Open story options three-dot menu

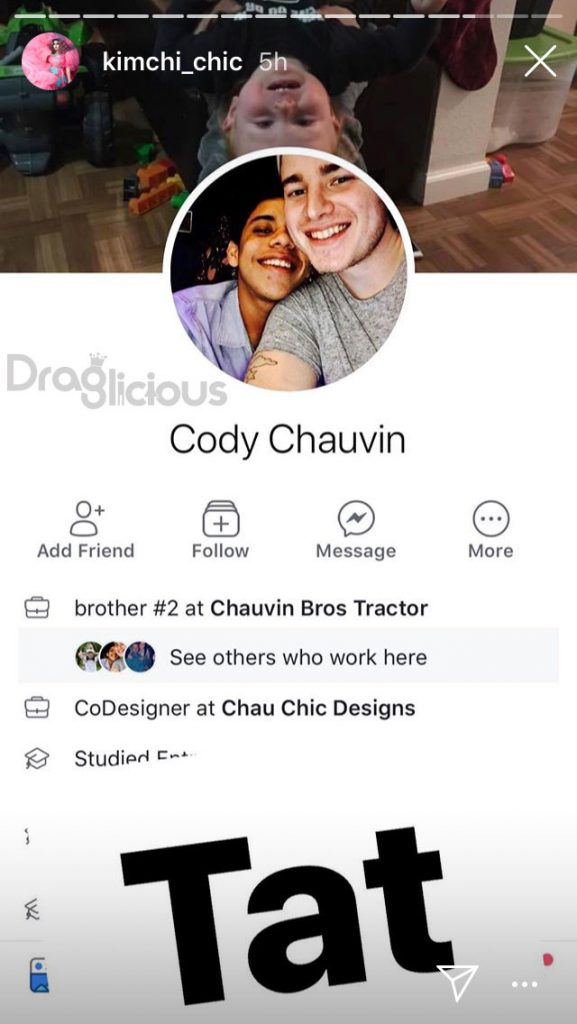pyautogui.click(x=524, y=984)
